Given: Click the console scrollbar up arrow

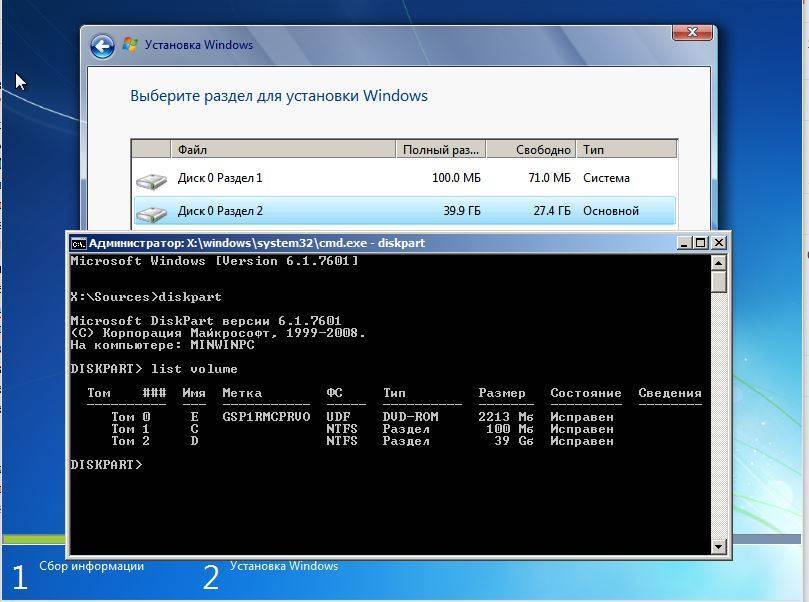Looking at the screenshot, I should [x=718, y=262].
